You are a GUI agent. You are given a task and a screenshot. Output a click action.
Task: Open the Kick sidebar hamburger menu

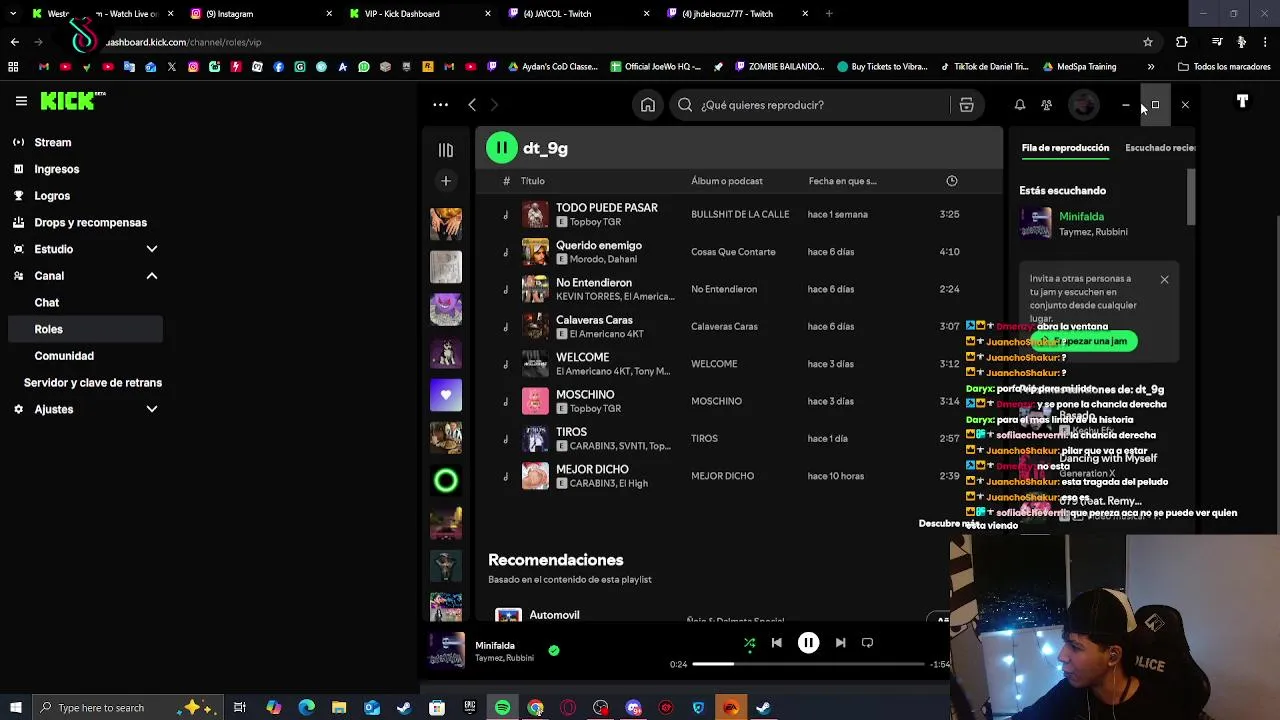coord(21,101)
